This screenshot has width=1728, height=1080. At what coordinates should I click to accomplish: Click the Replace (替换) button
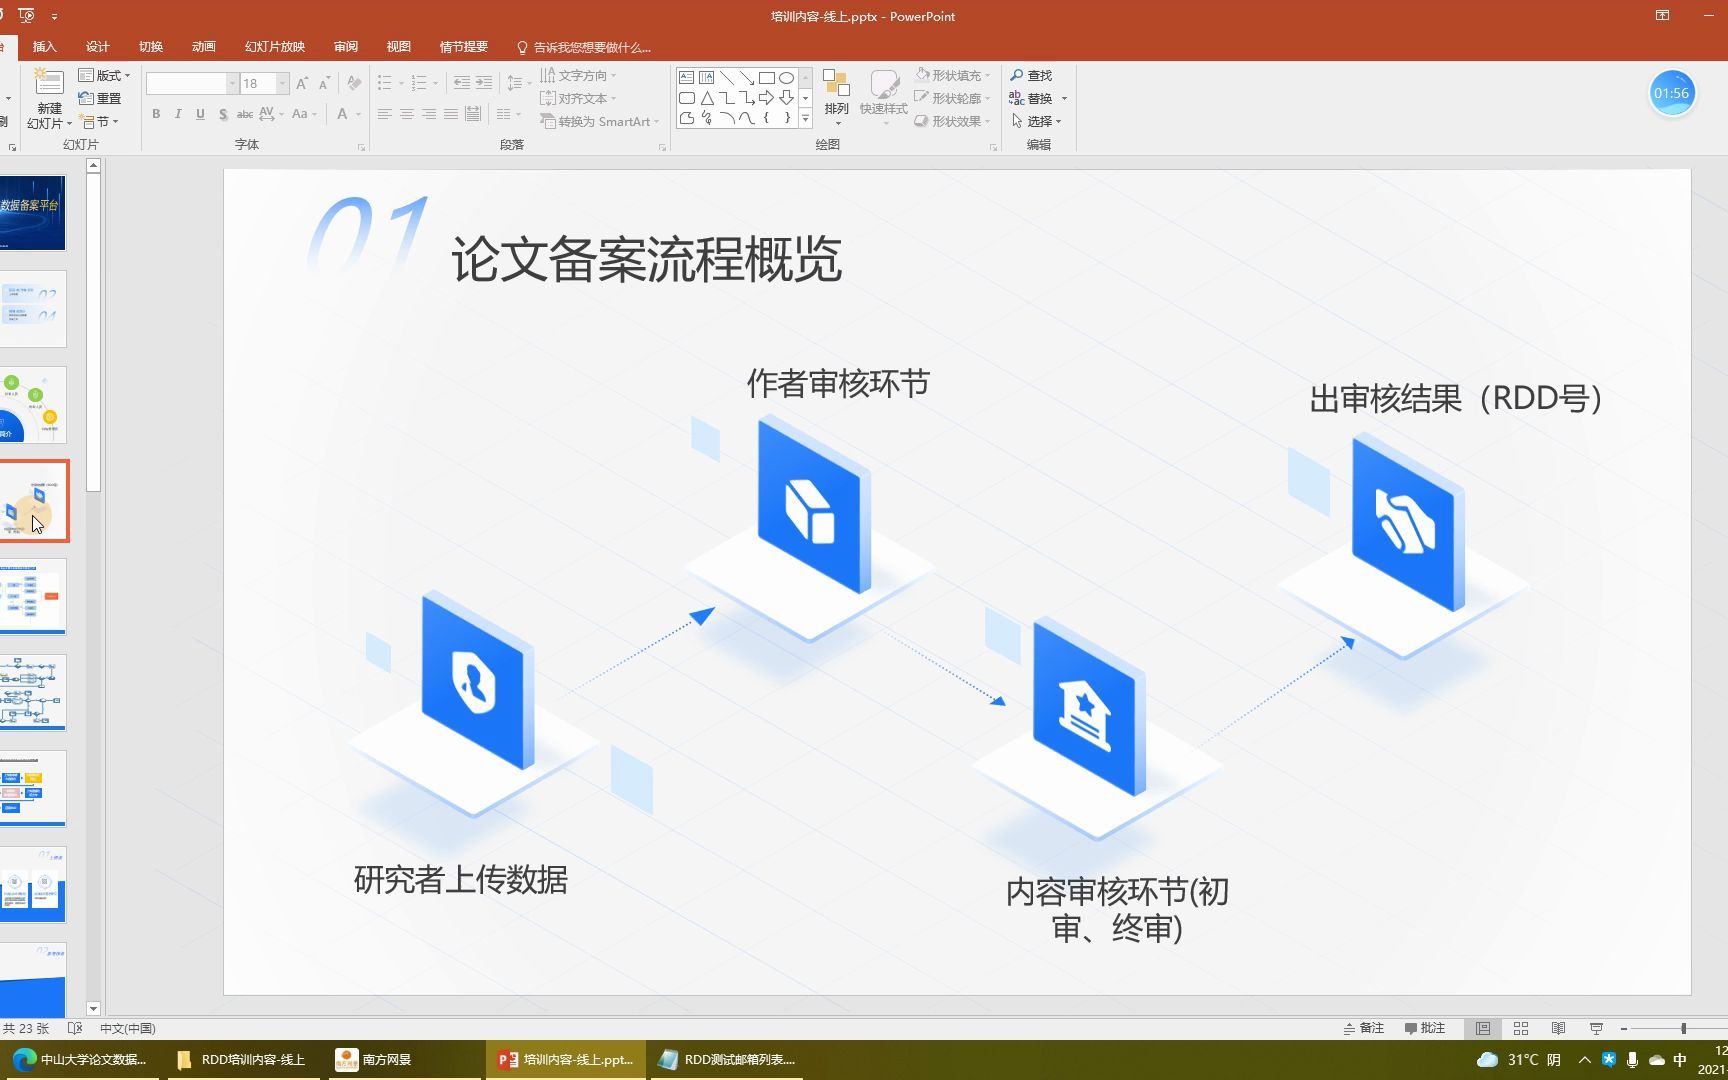[x=1031, y=98]
